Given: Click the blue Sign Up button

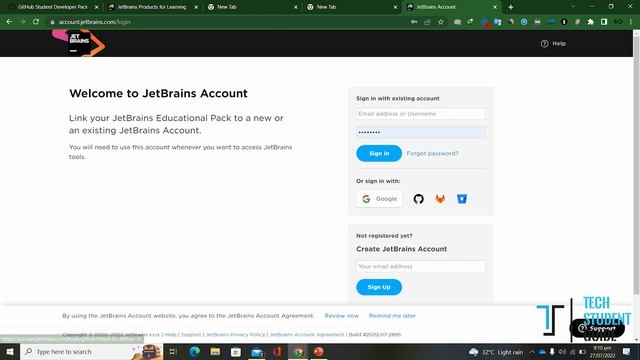Looking at the screenshot, I should (x=379, y=287).
